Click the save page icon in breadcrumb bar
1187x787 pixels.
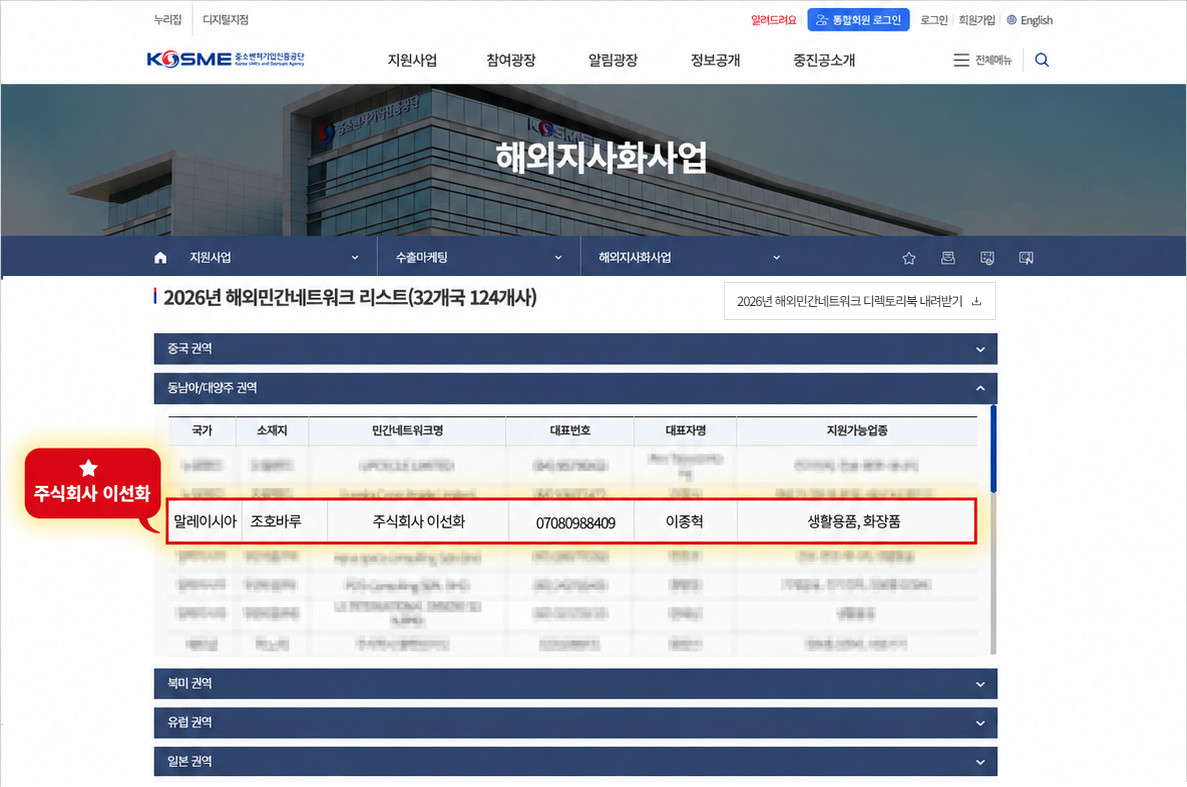pos(987,258)
